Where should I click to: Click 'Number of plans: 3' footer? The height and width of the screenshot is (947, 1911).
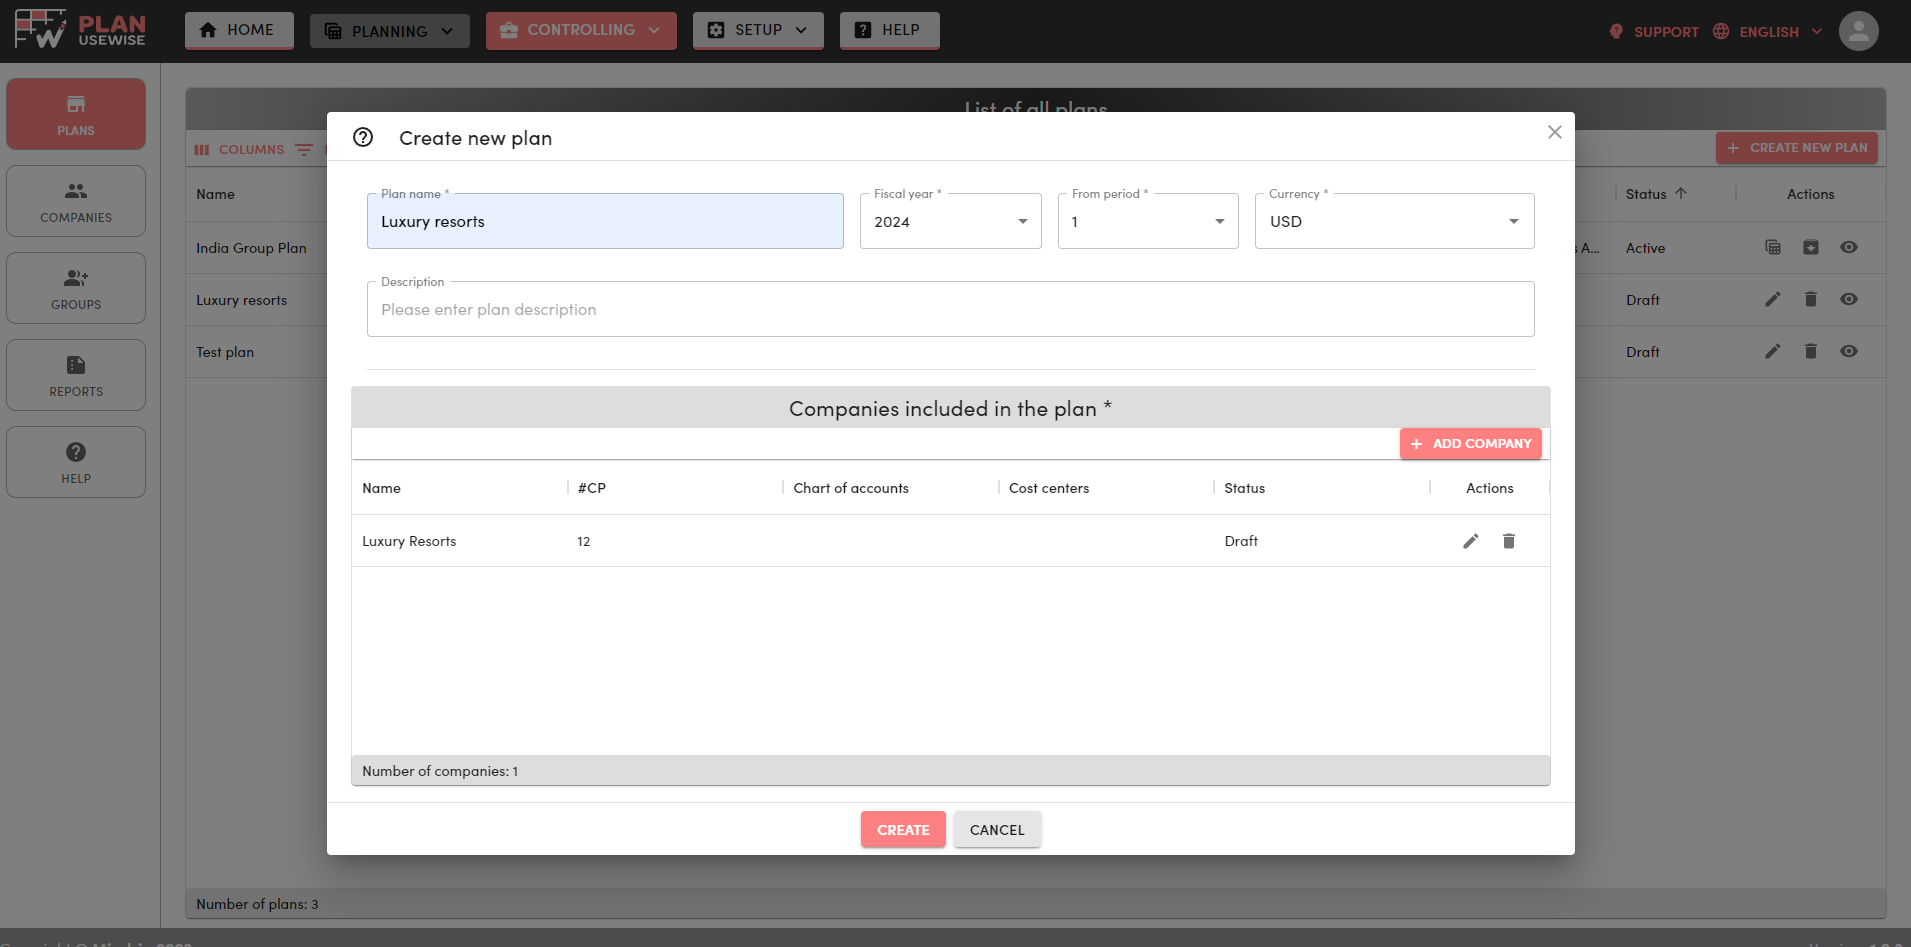pos(257,904)
